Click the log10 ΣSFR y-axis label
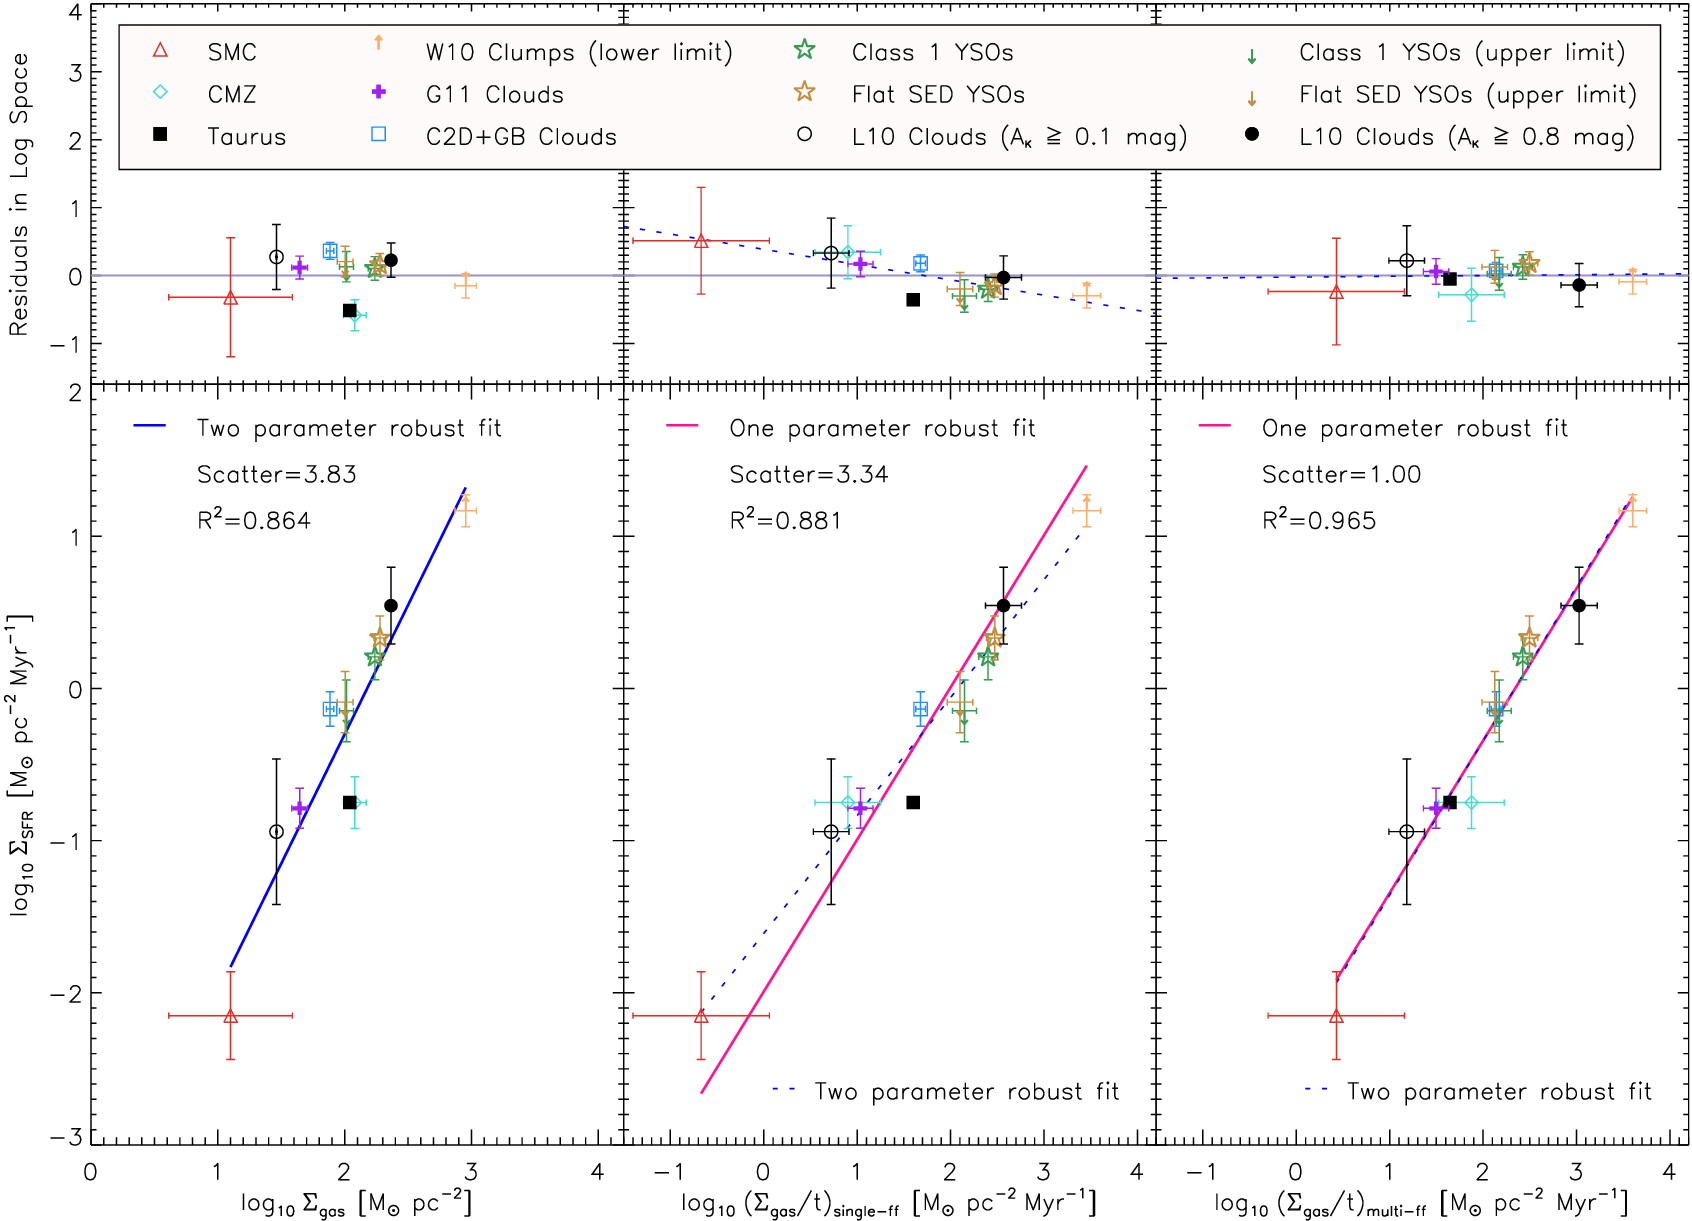 click(x=20, y=765)
